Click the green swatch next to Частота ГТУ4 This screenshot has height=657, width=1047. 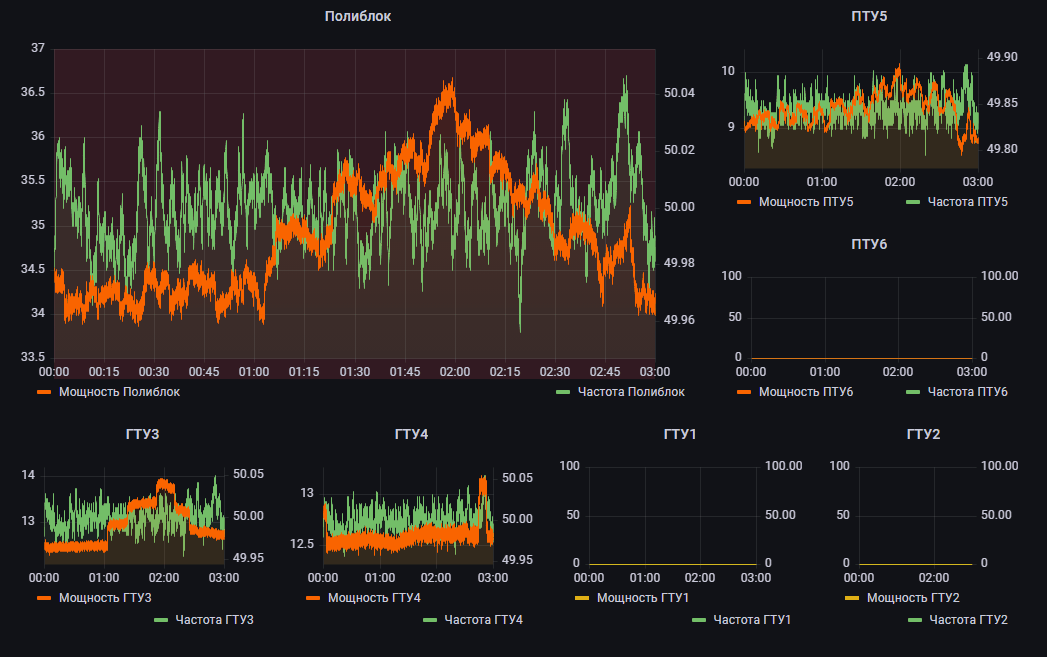click(430, 620)
